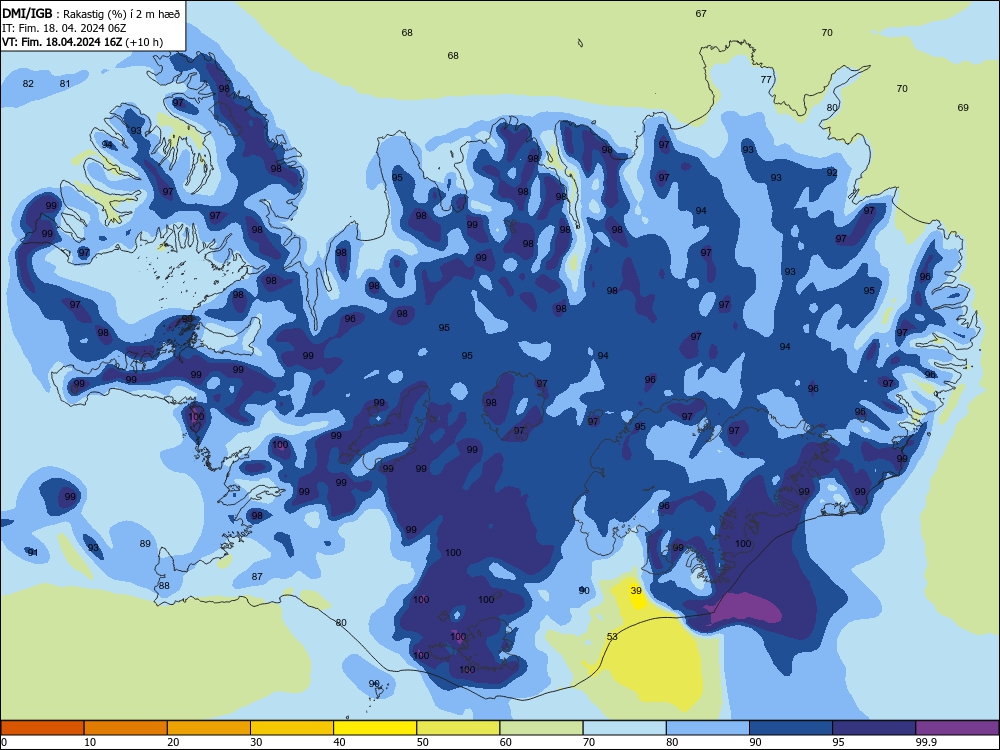The width and height of the screenshot is (1000, 750).
Task: Click the 'IT: Fim. 18. 04. 2024 06Z' line
Action: click(64, 28)
